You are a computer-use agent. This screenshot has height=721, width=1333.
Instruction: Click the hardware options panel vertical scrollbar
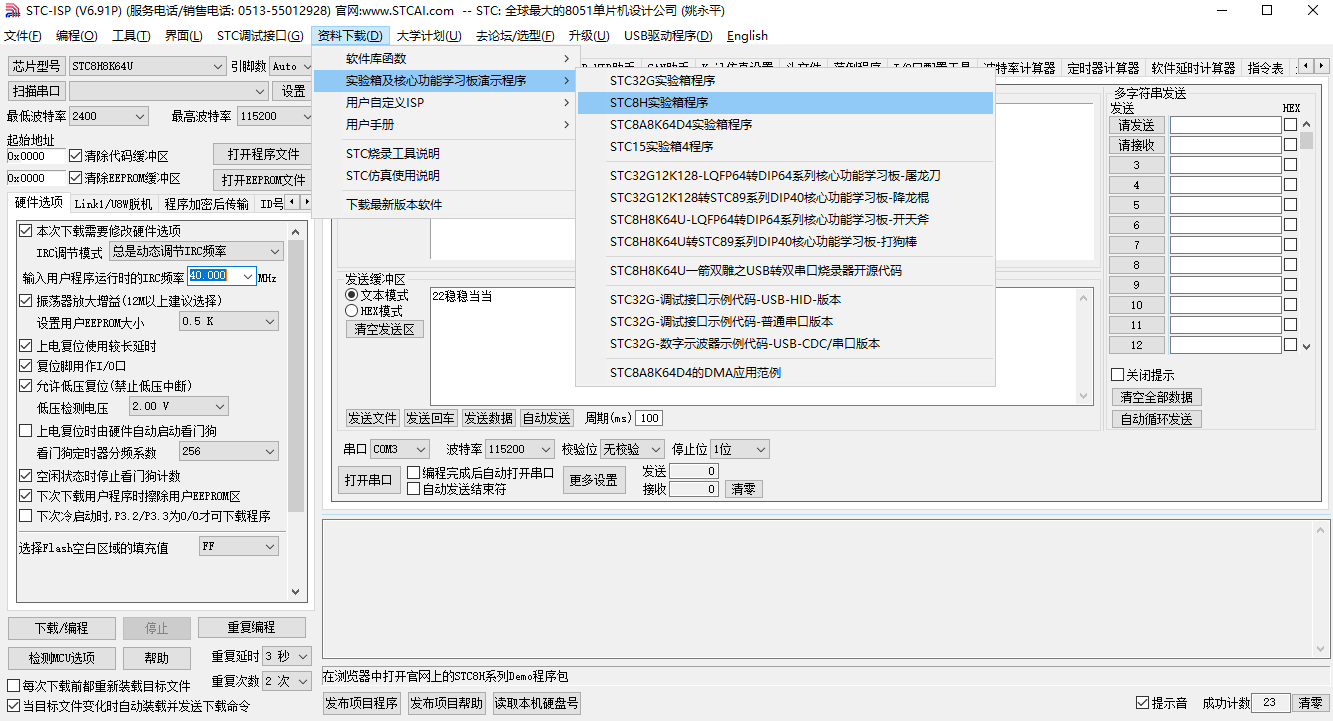click(296, 412)
